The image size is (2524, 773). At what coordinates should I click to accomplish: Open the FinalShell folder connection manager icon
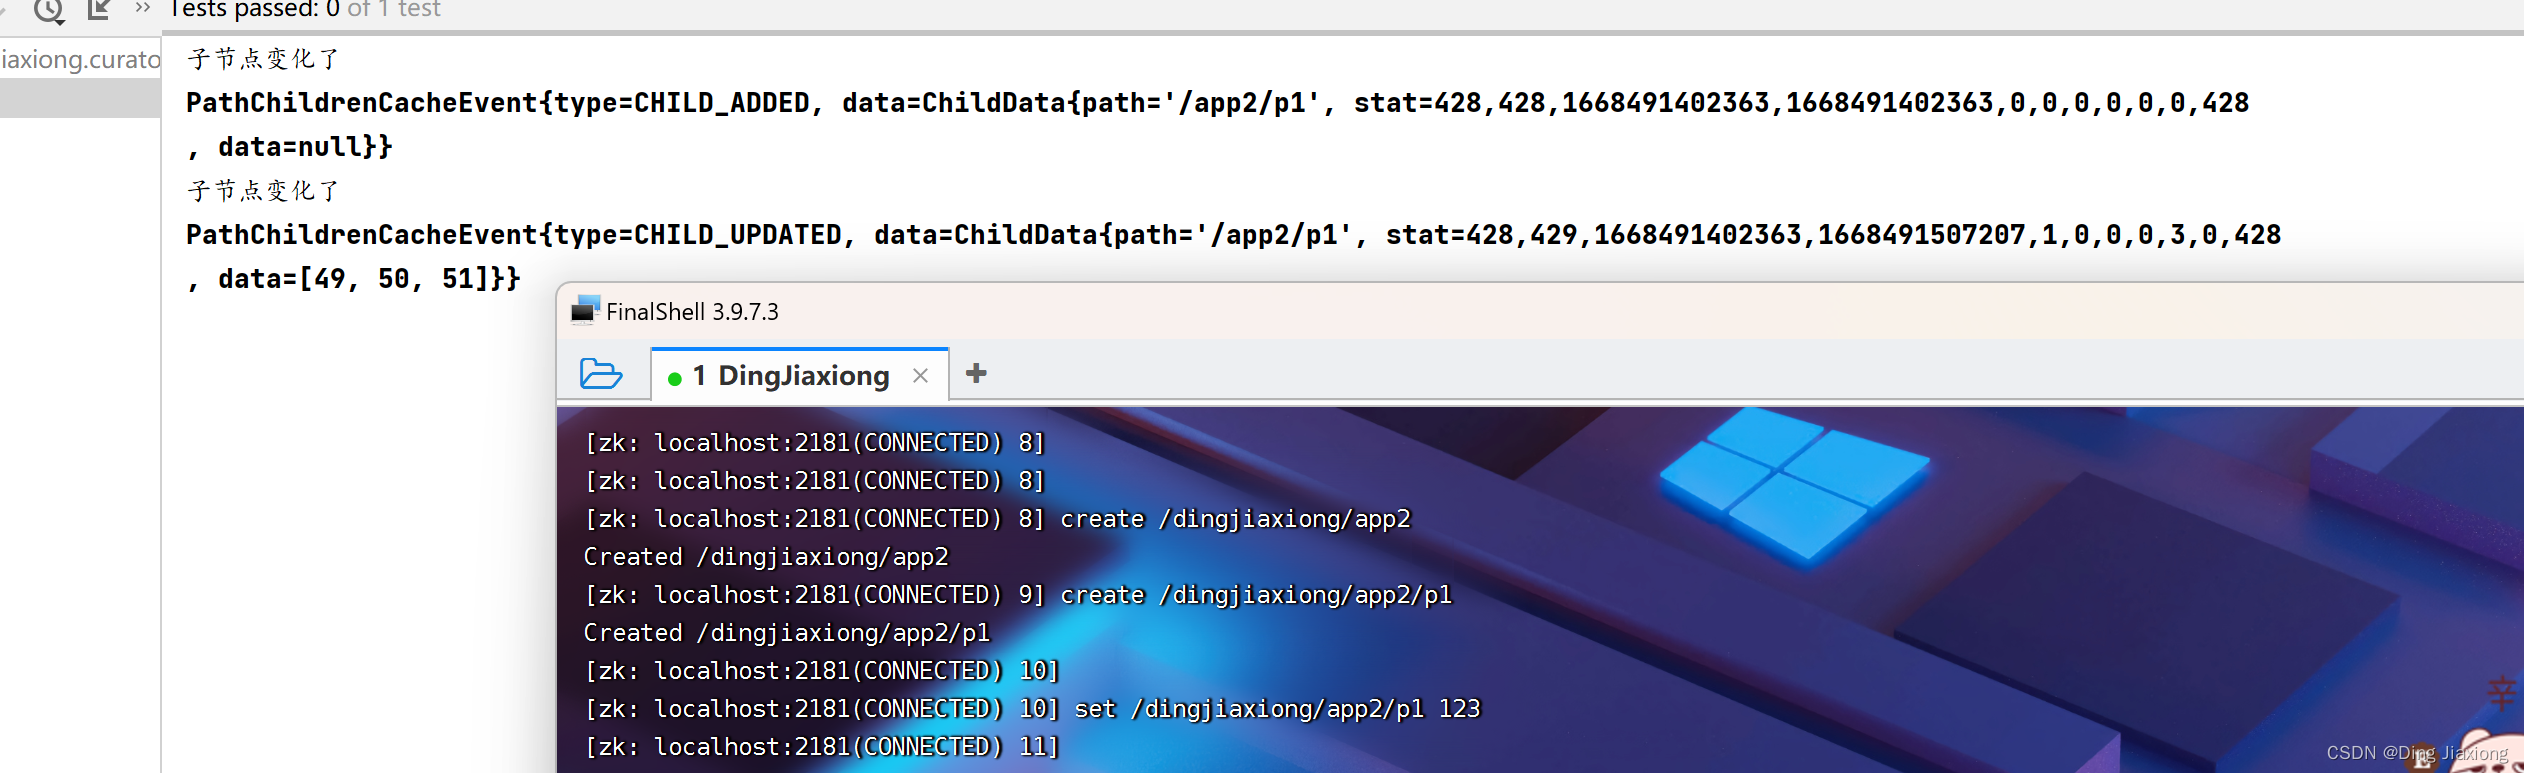[601, 374]
